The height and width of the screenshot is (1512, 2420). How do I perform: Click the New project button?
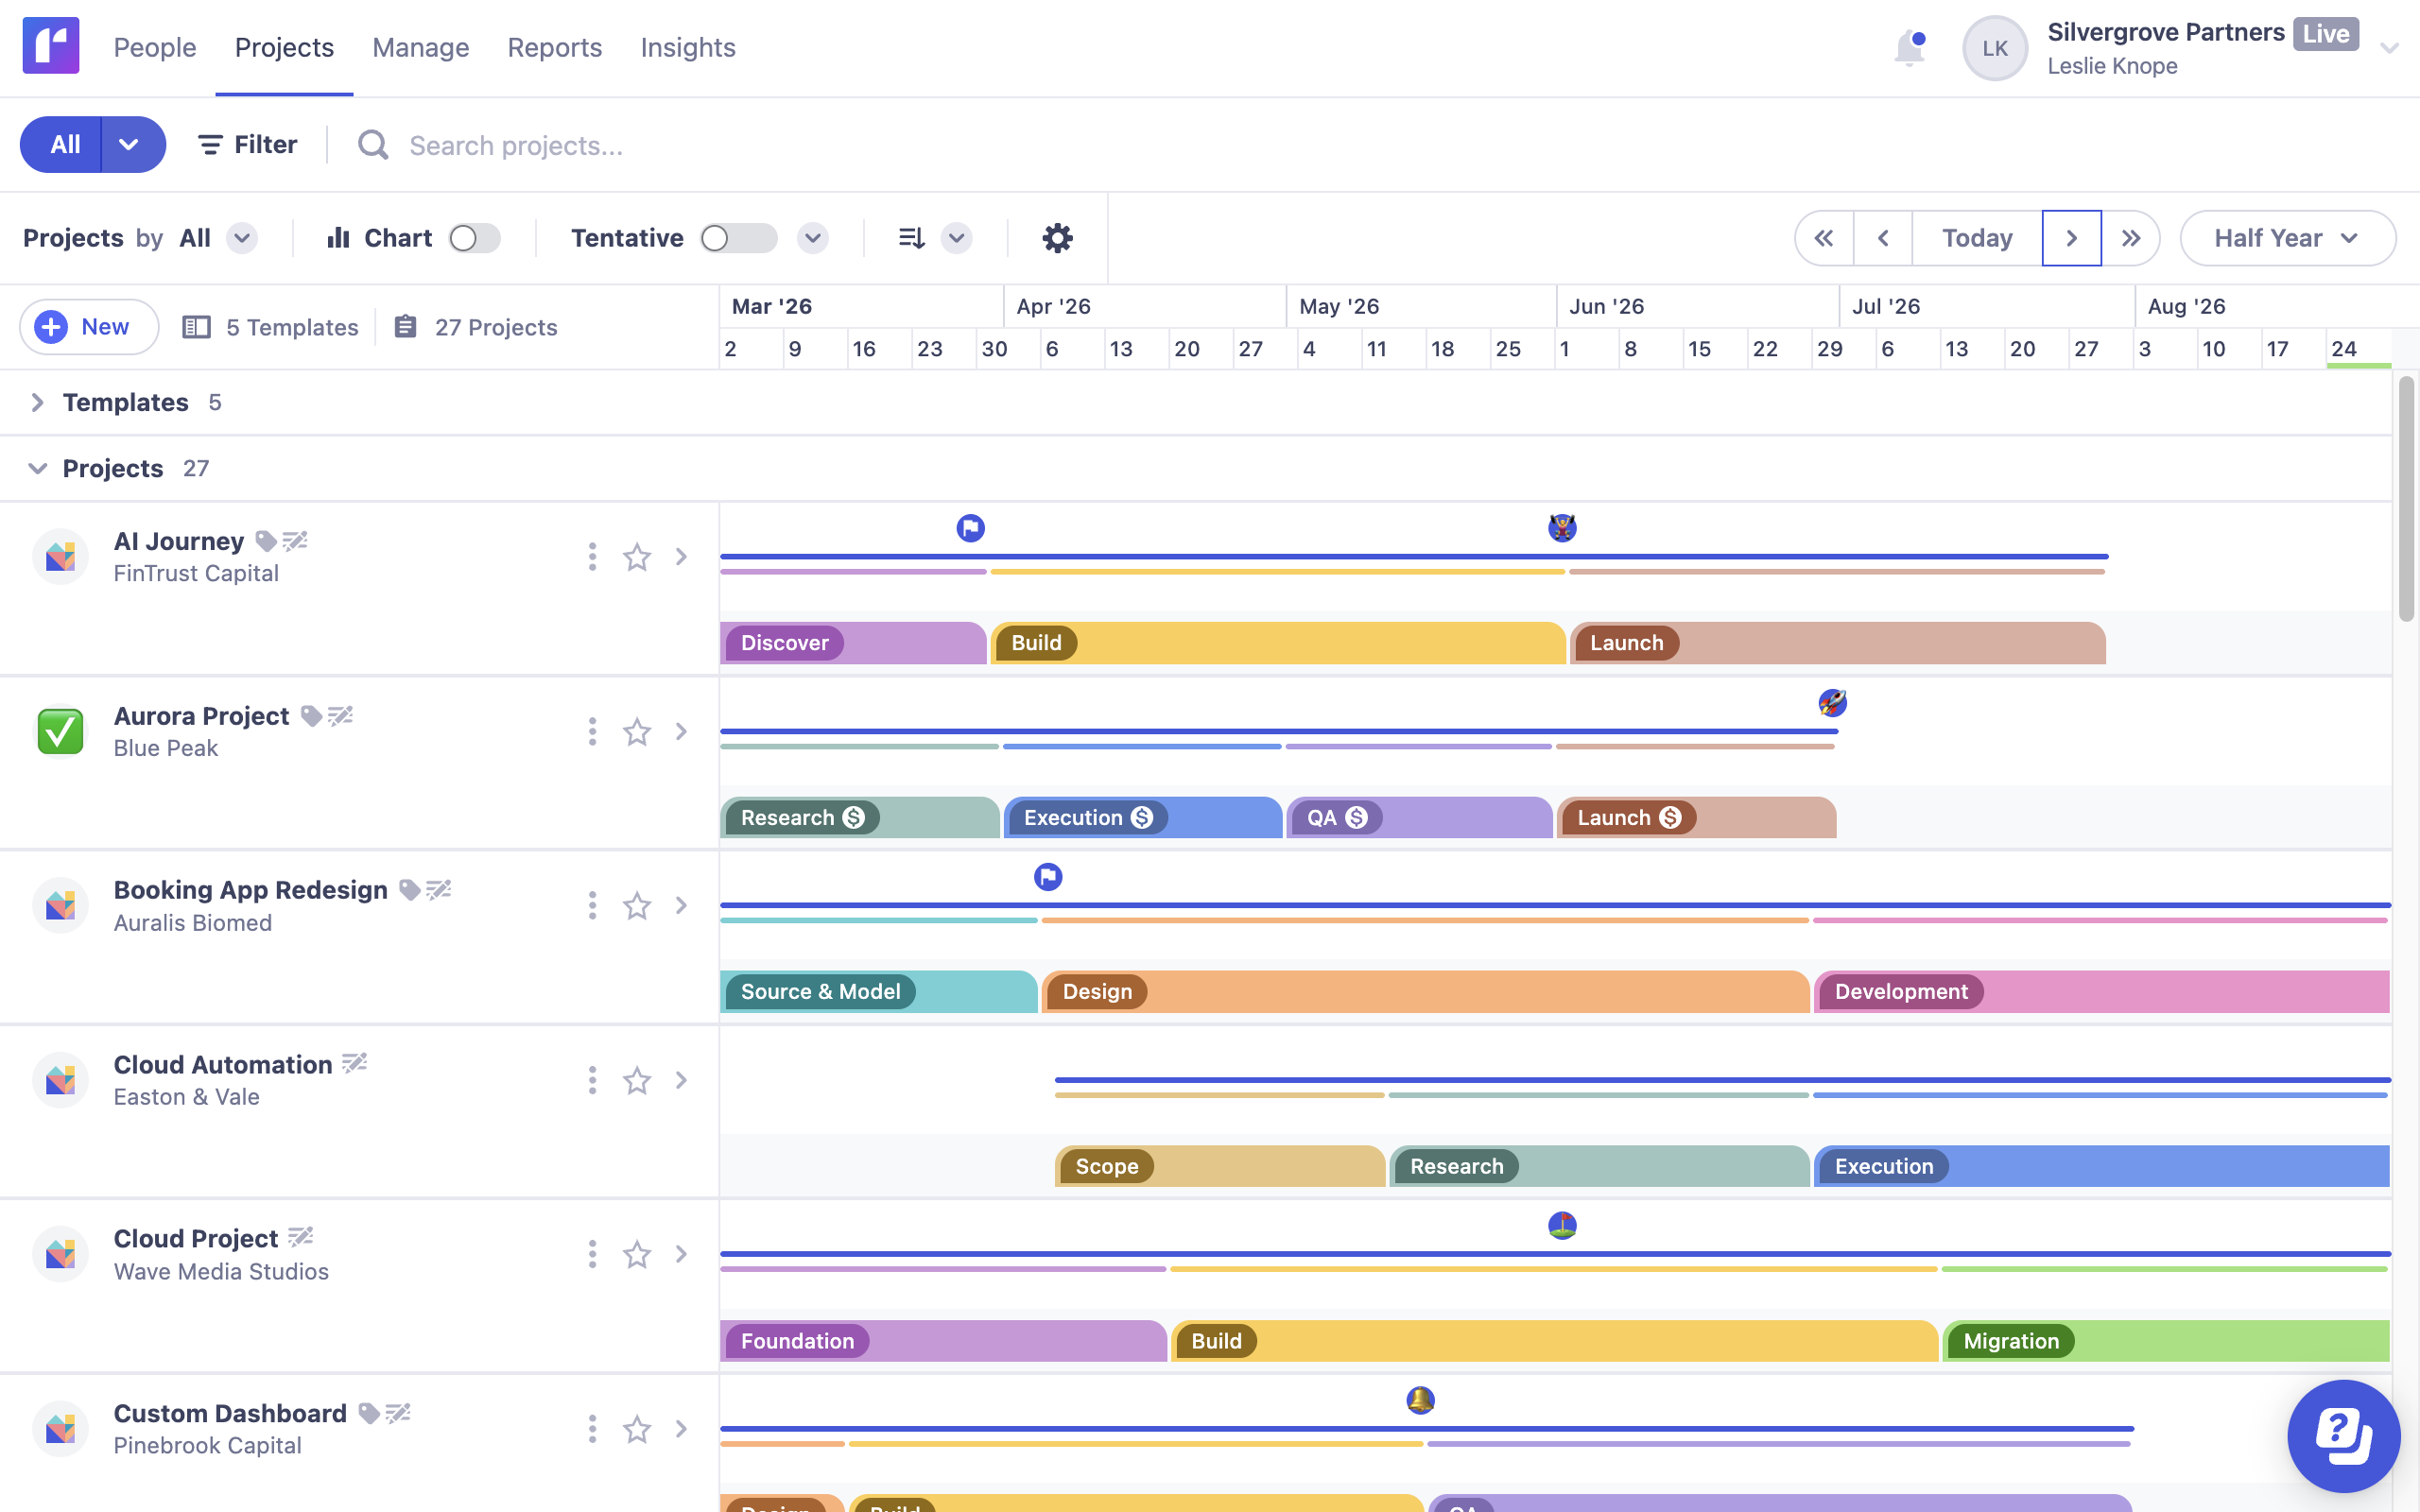(x=88, y=327)
